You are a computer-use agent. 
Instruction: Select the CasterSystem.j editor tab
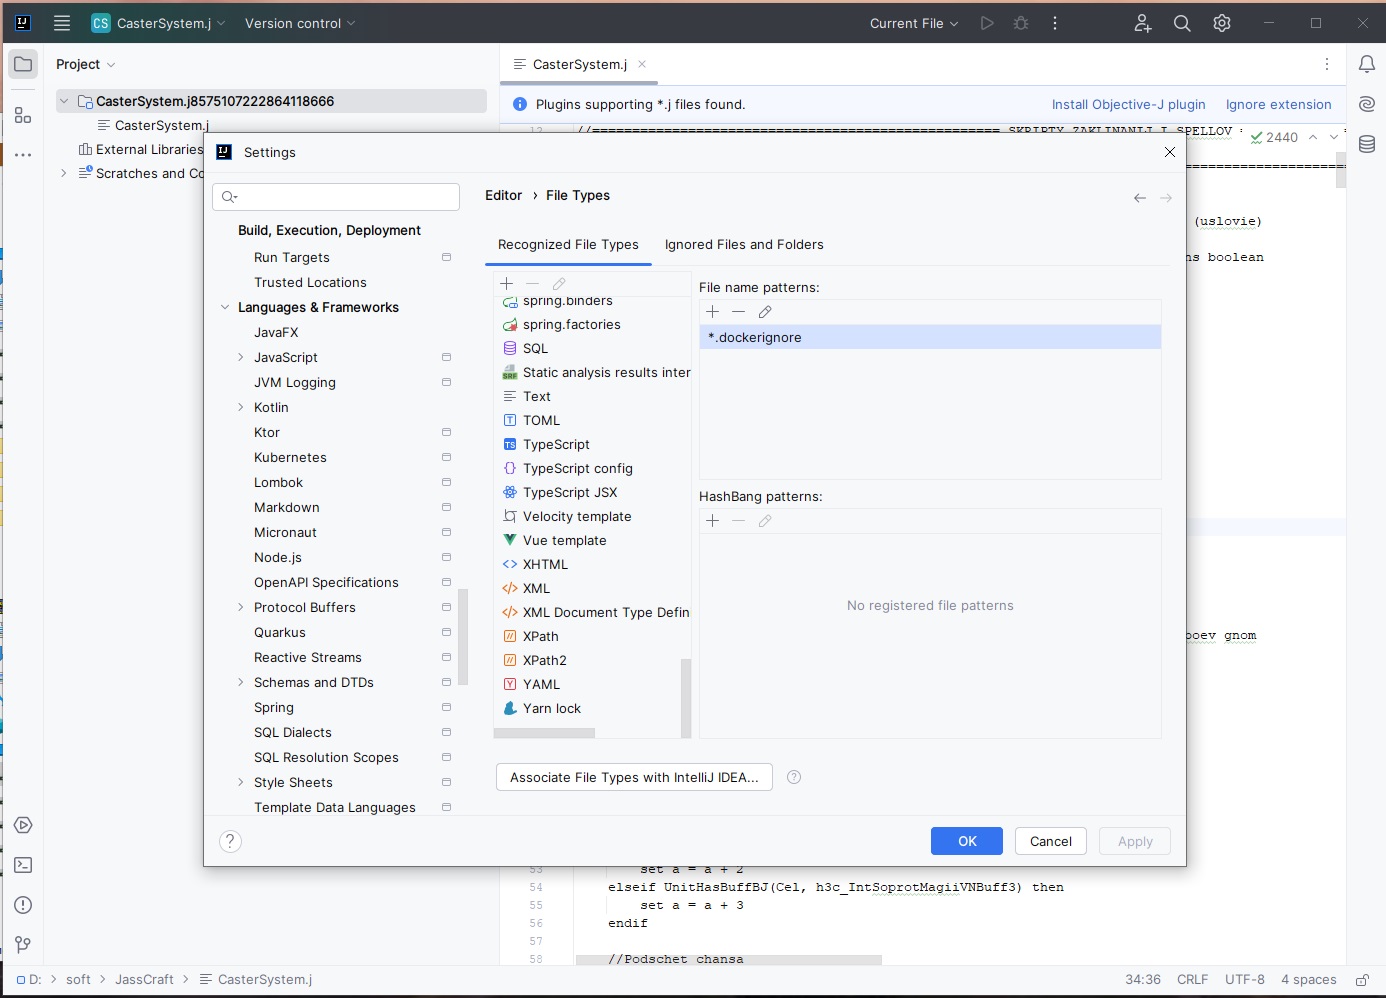tap(579, 64)
